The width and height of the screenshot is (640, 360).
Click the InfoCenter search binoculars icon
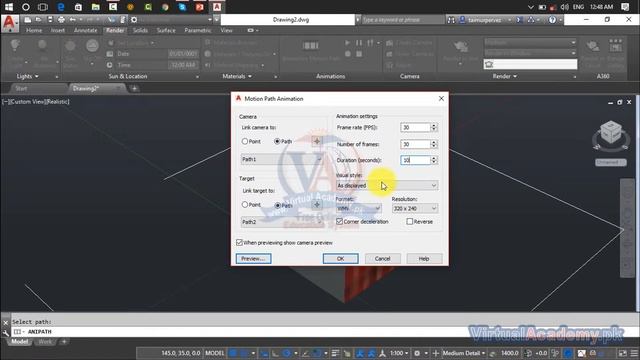pyautogui.click(x=451, y=20)
